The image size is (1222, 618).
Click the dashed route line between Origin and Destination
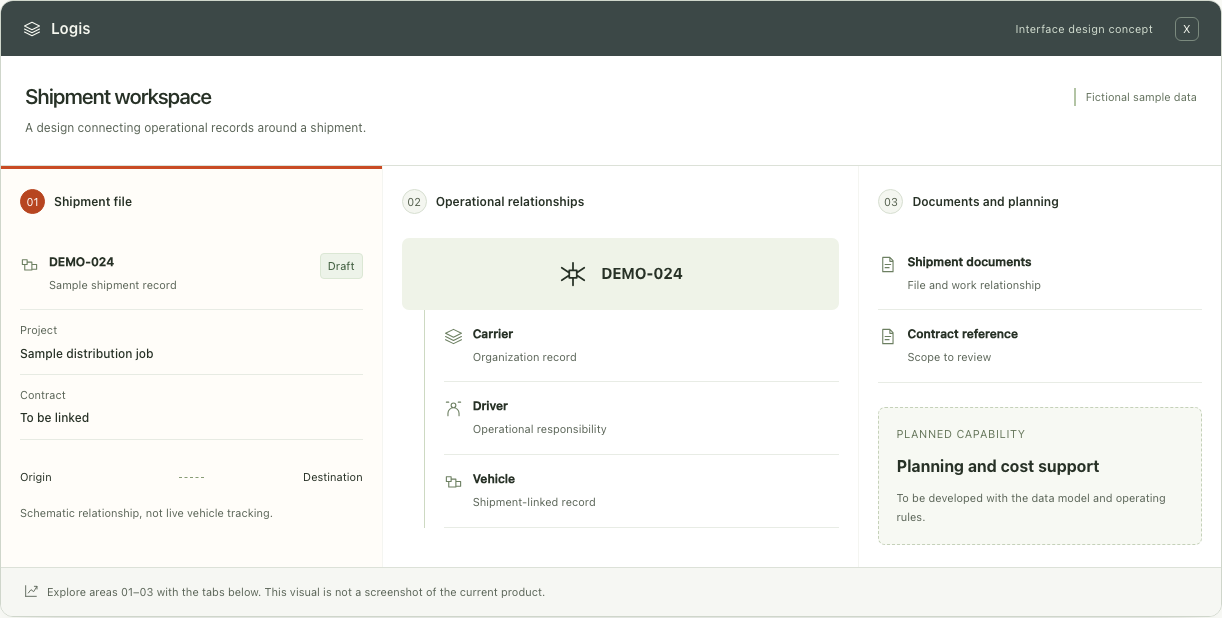click(191, 478)
